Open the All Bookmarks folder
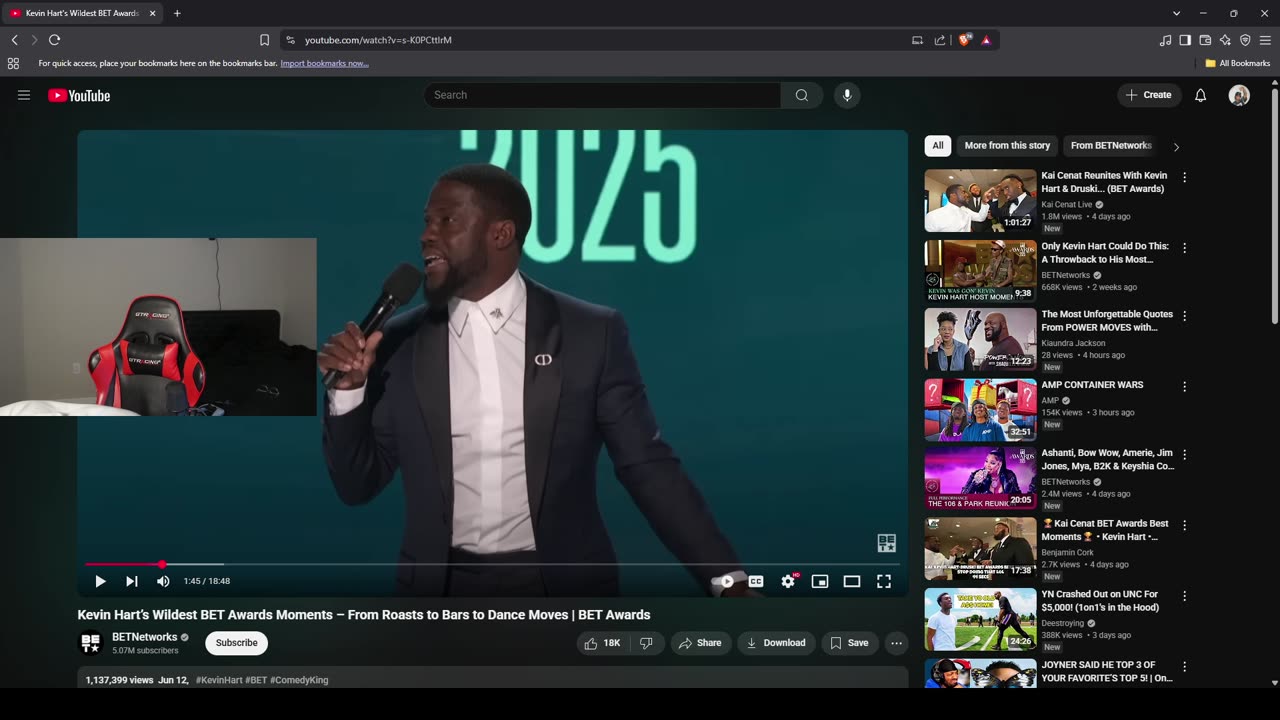 pyautogui.click(x=1238, y=63)
